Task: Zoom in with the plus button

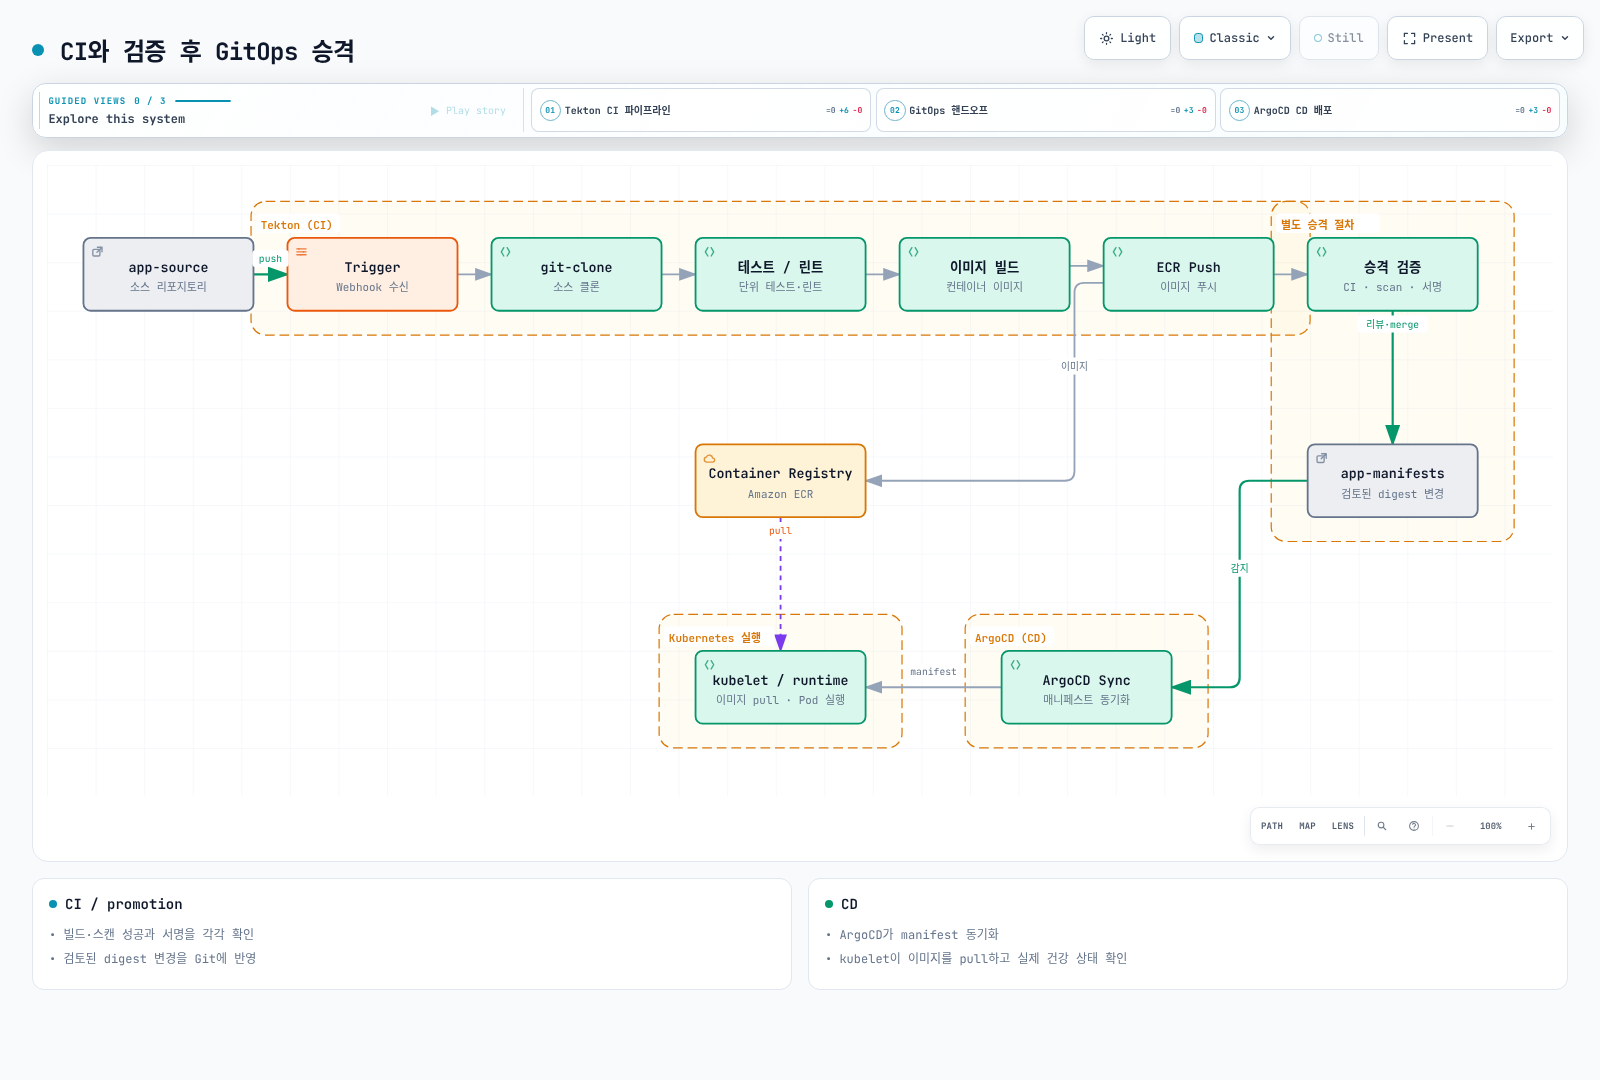Action: pos(1531,826)
